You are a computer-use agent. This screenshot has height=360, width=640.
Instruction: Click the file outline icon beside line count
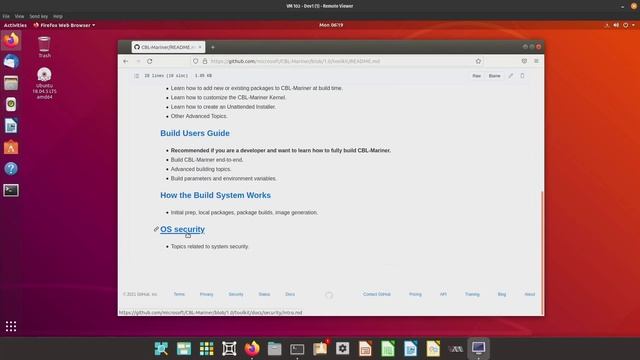pyautogui.click(x=137, y=76)
